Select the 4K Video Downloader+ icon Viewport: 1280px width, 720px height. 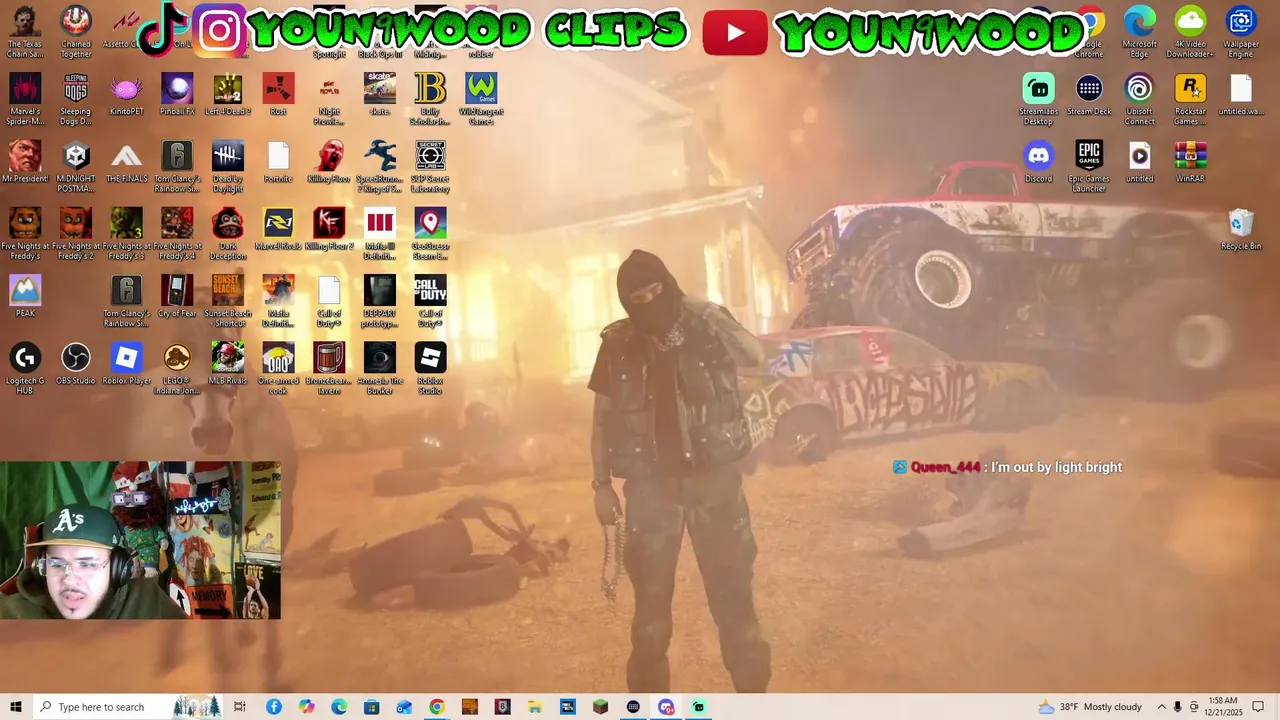coord(1190,31)
